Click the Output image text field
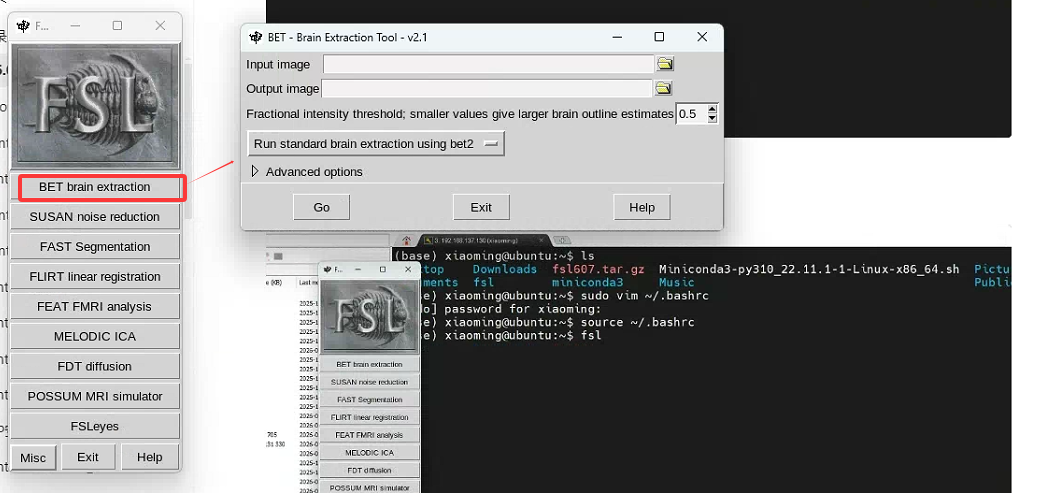This screenshot has width=1055, height=493. [x=487, y=88]
